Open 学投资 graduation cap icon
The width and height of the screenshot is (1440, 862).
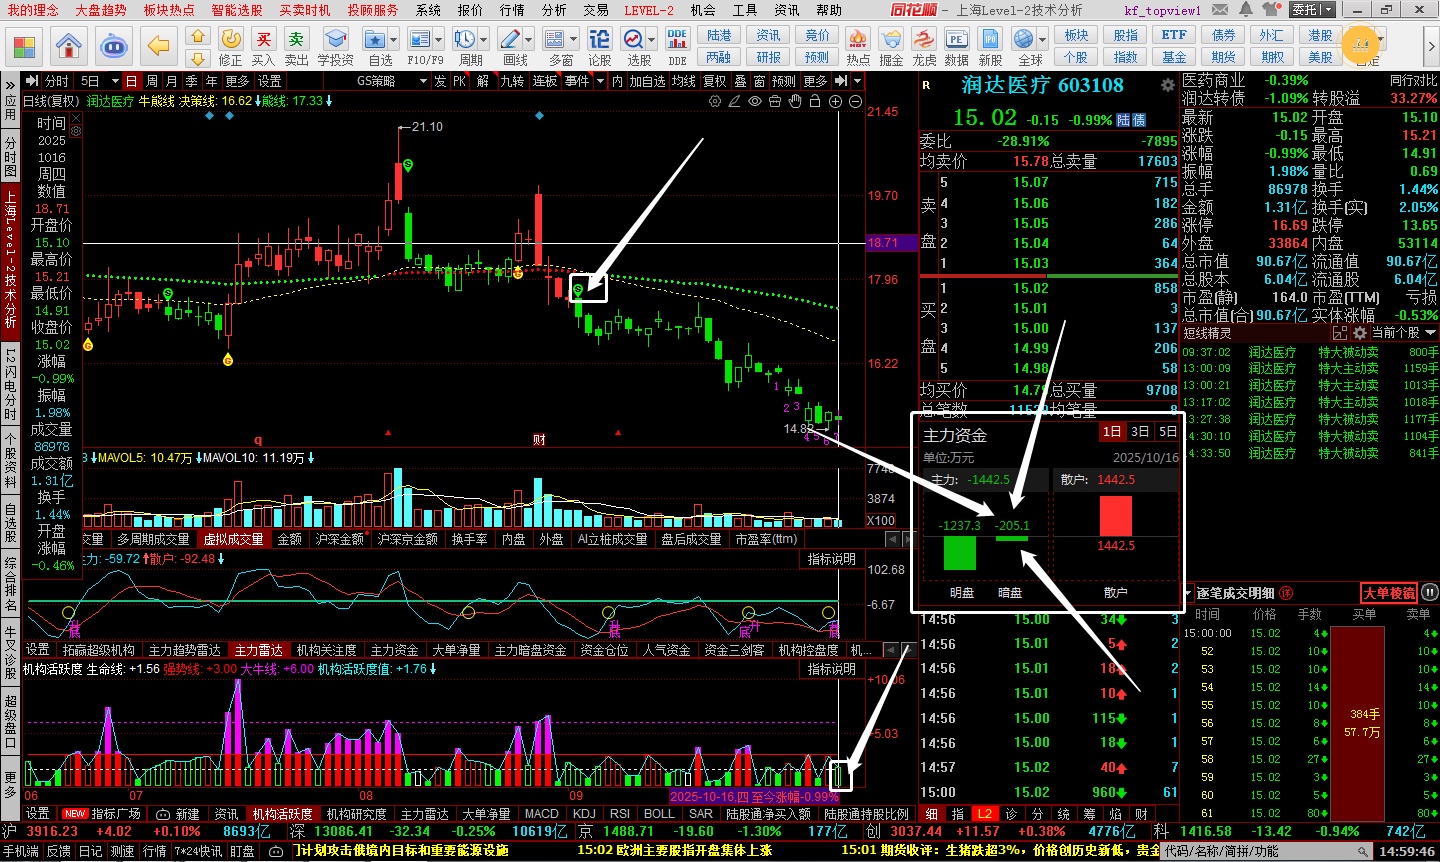point(336,46)
